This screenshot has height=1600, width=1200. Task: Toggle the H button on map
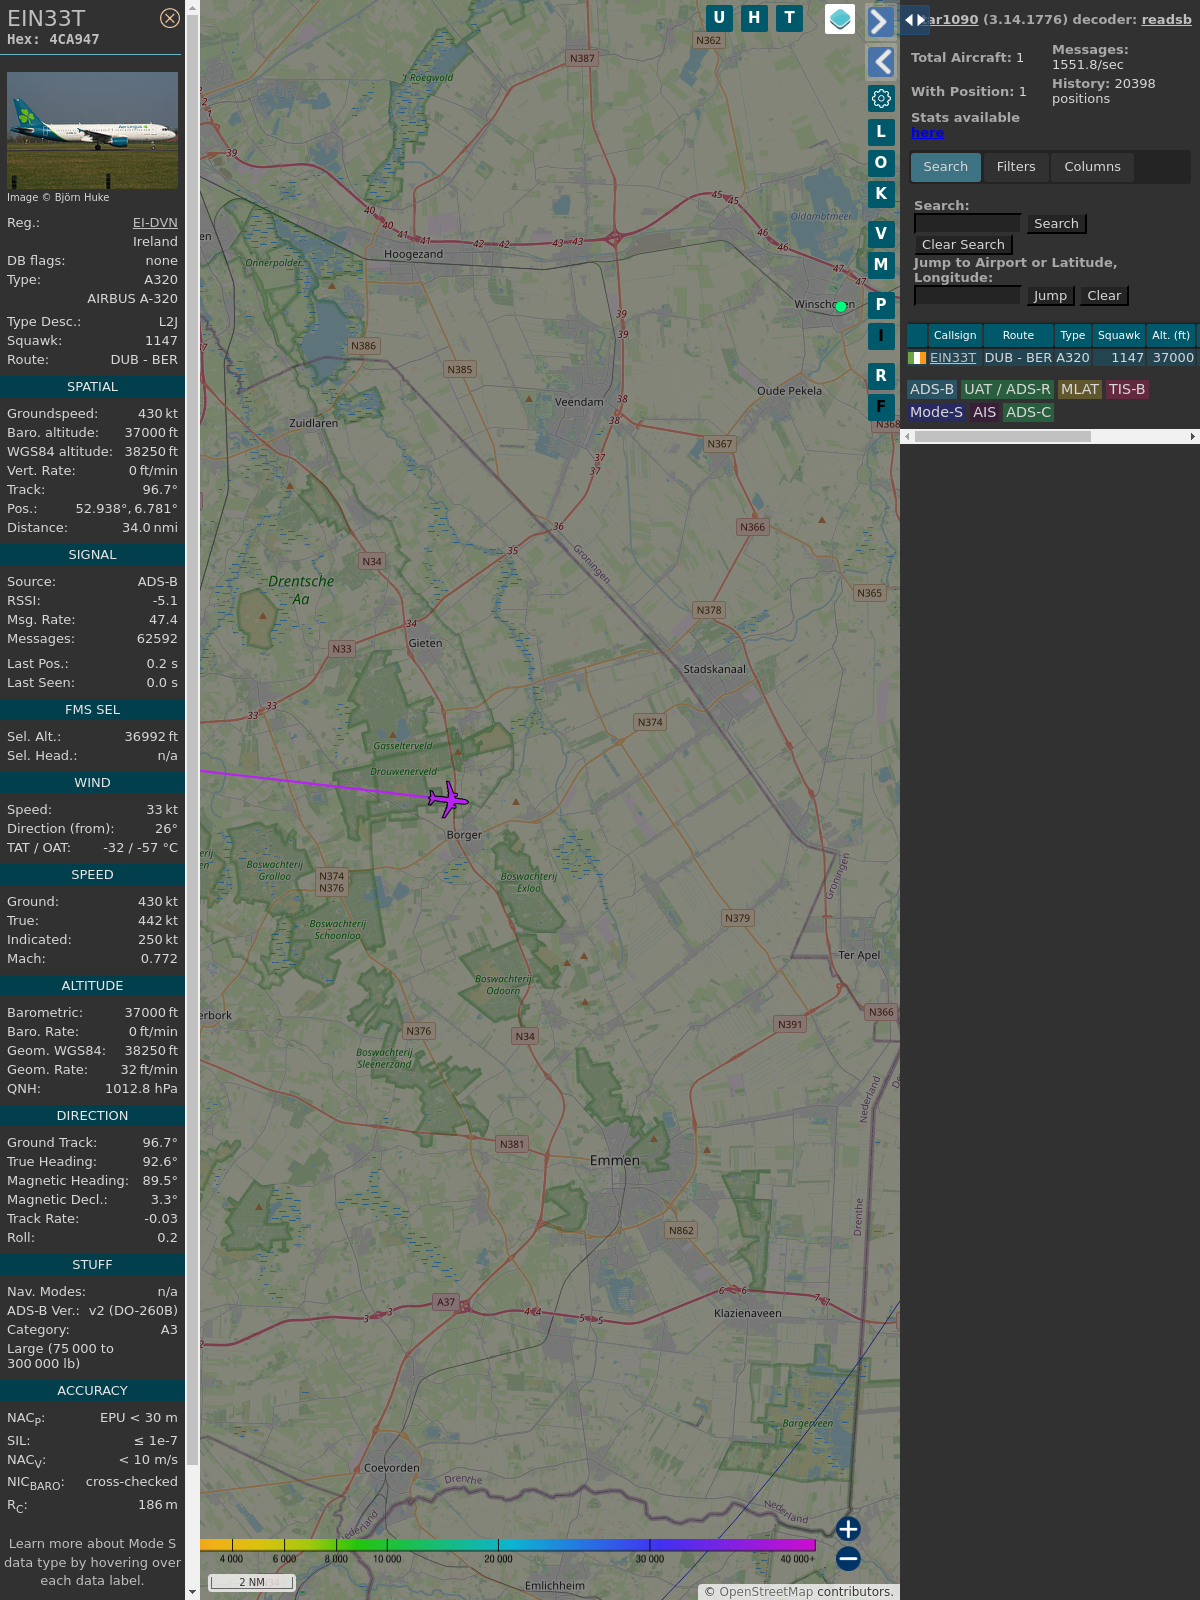(754, 18)
